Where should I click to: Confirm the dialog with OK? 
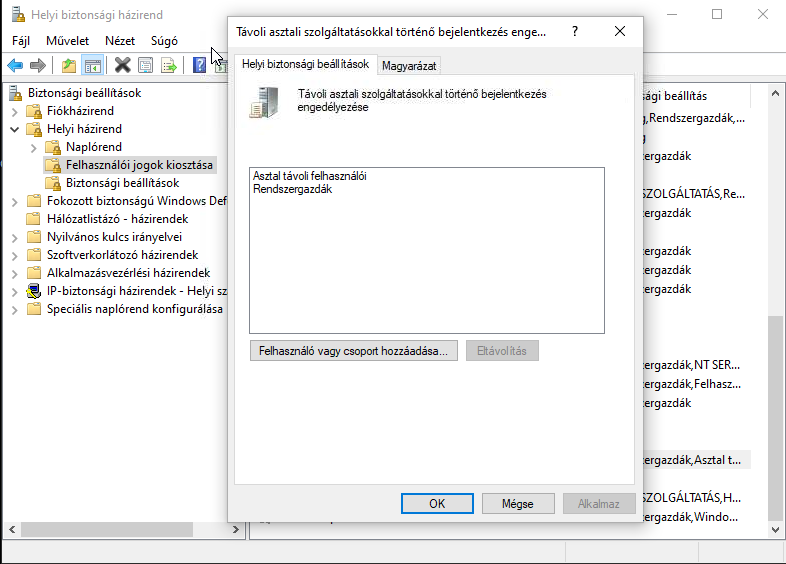437,504
